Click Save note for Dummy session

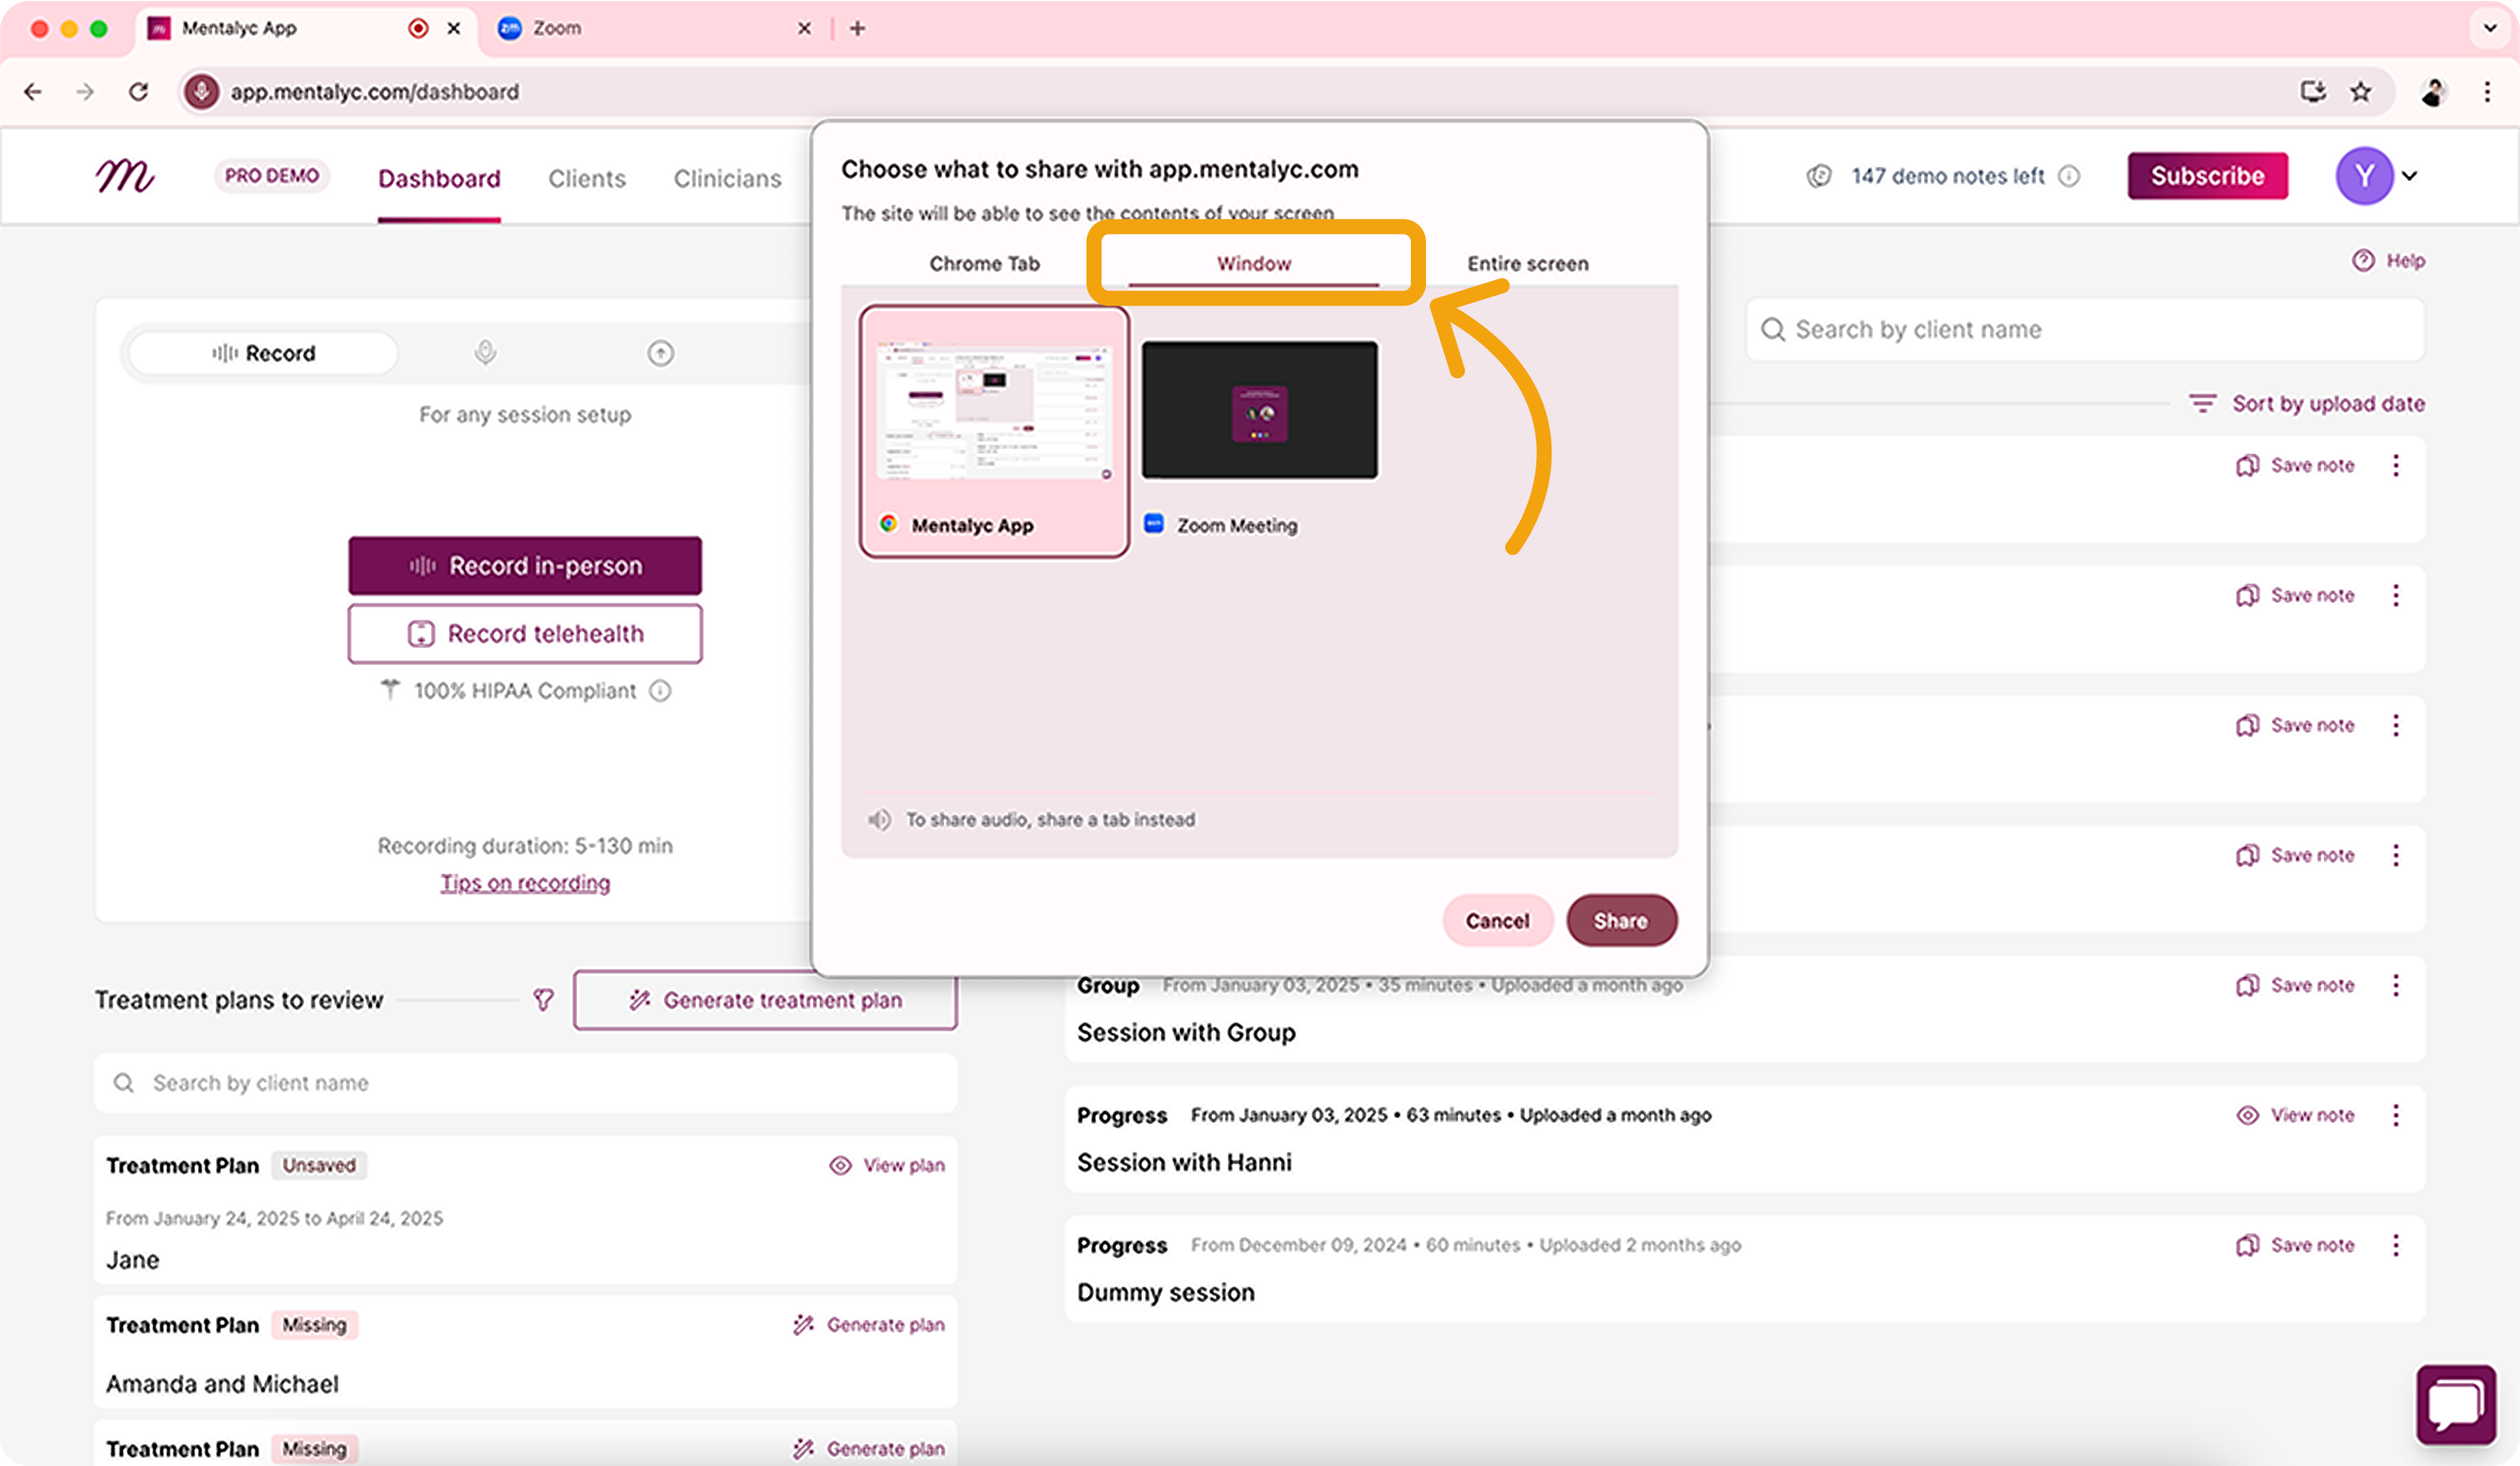pyautogui.click(x=2296, y=1246)
